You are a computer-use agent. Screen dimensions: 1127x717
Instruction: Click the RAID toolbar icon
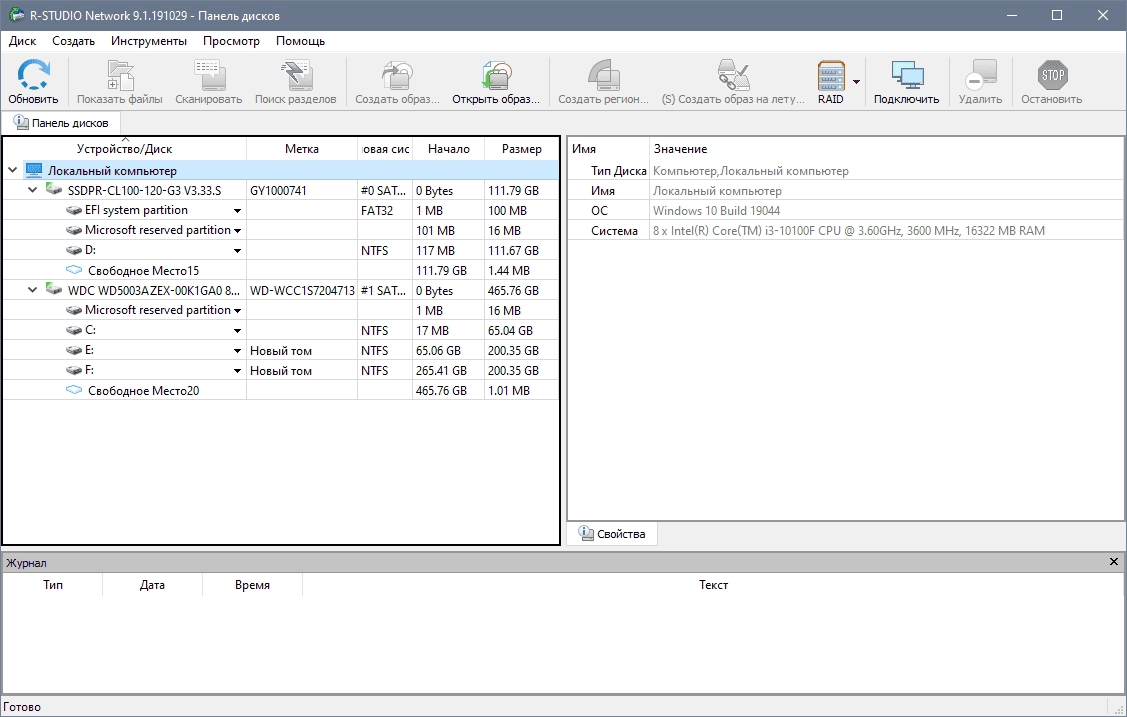coord(831,75)
